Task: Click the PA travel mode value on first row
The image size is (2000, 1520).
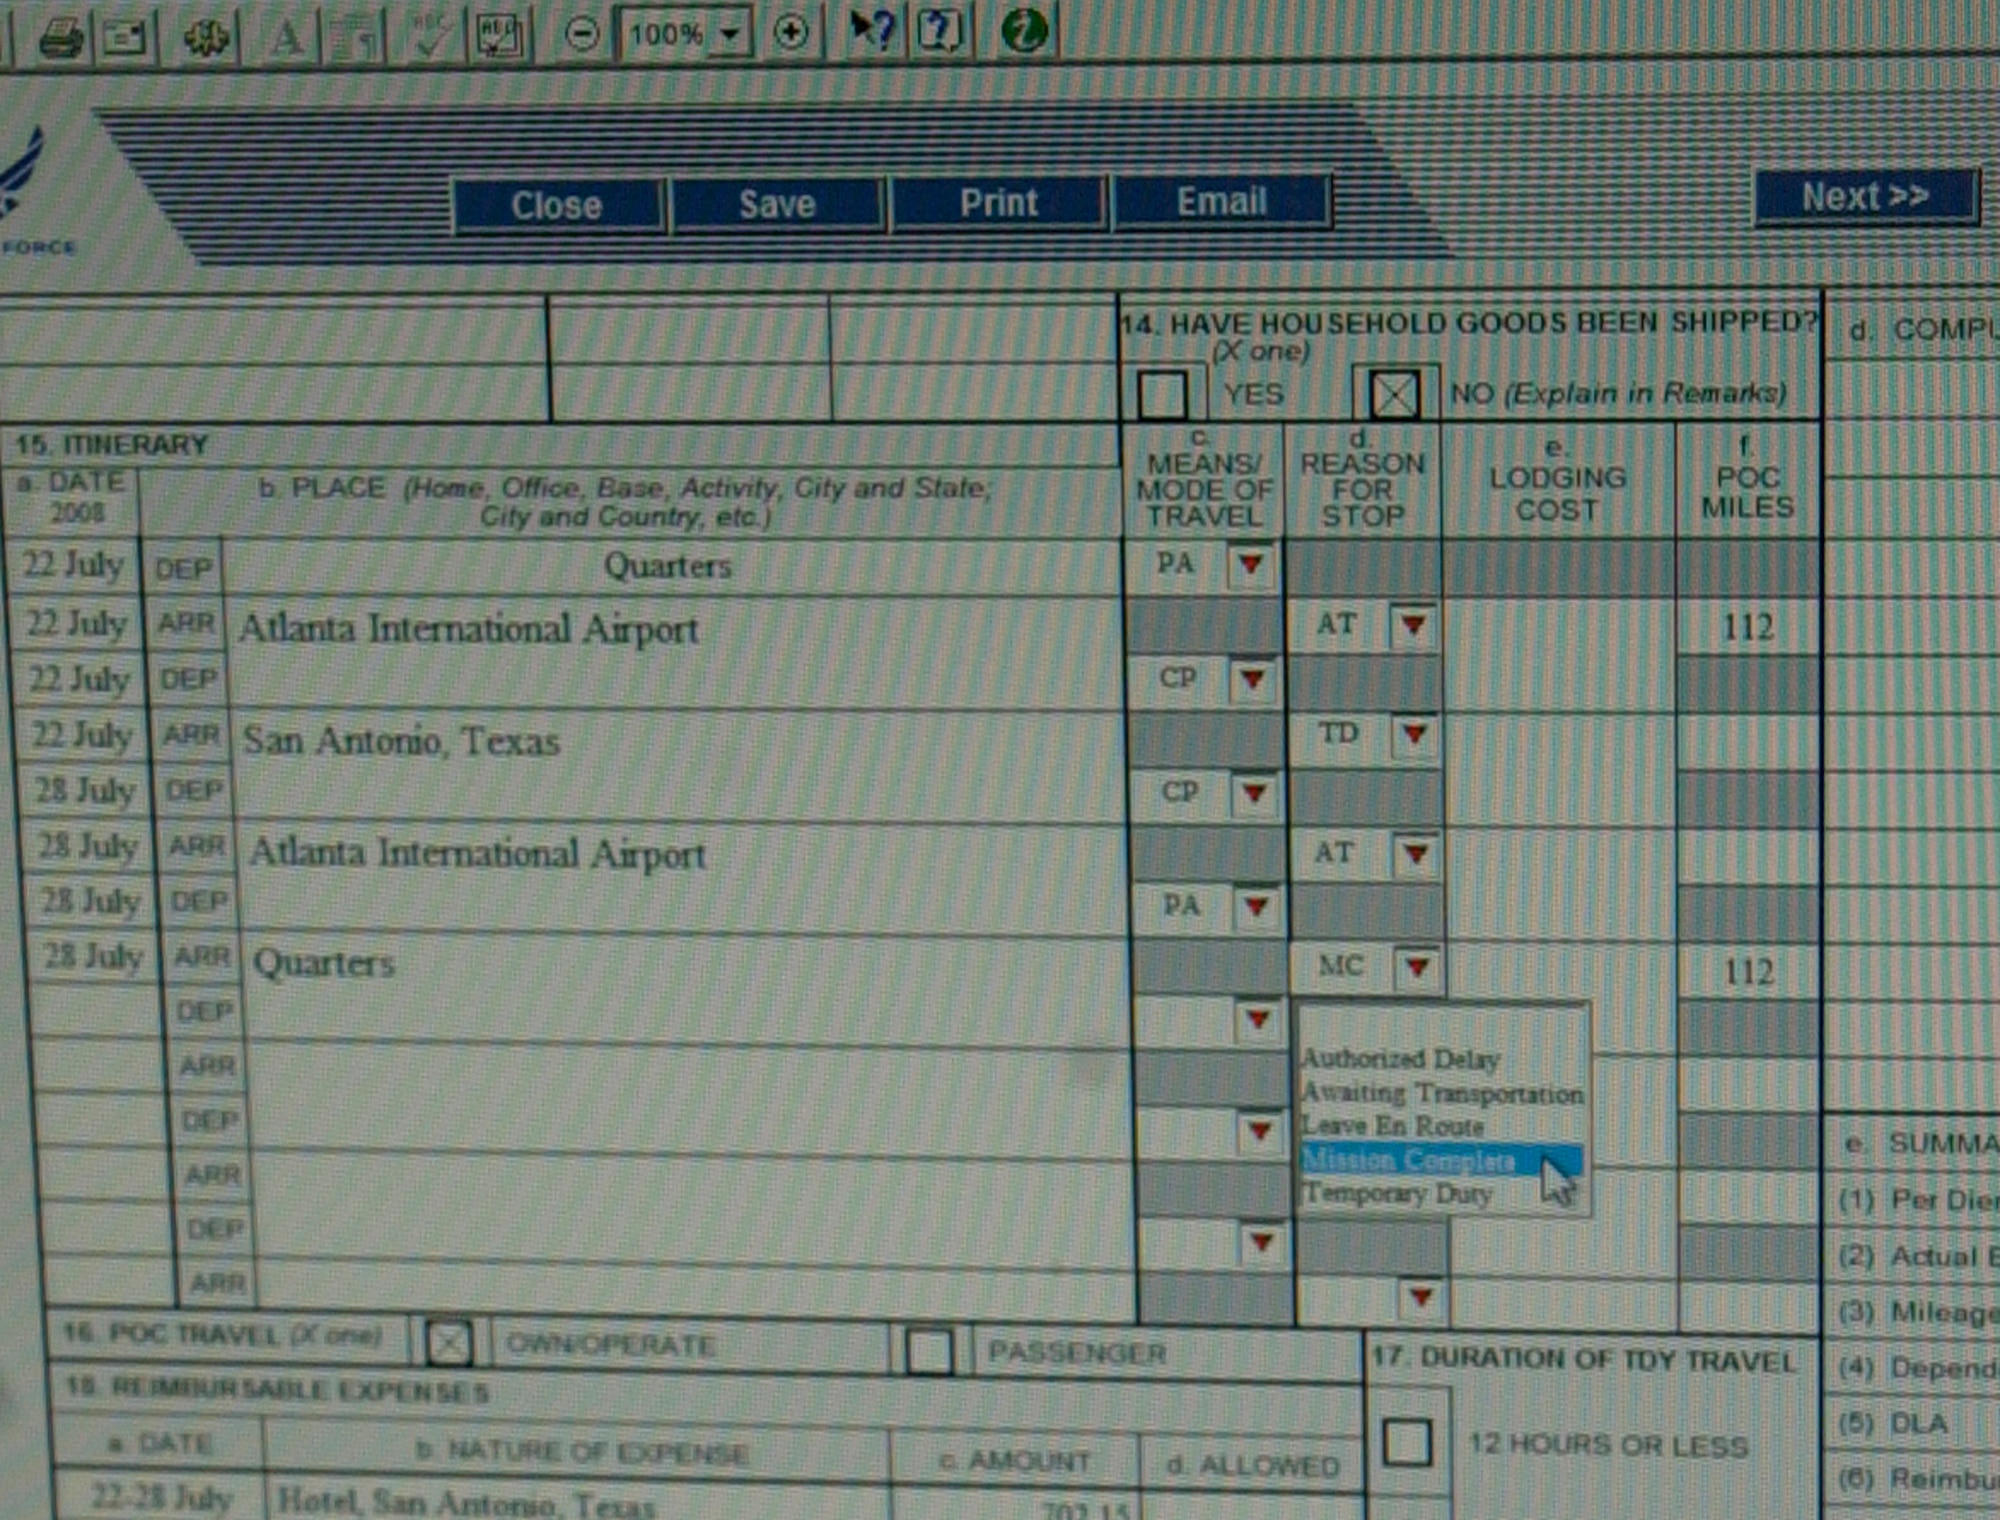Action: [1176, 564]
